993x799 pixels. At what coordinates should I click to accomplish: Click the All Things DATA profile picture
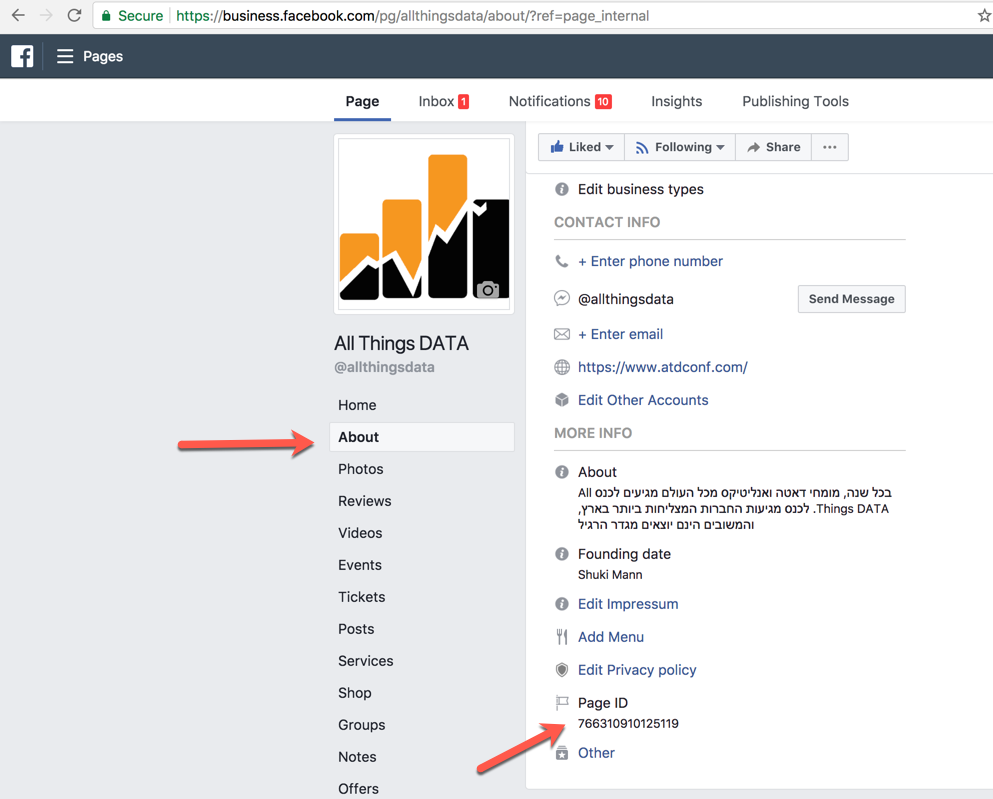coord(424,224)
